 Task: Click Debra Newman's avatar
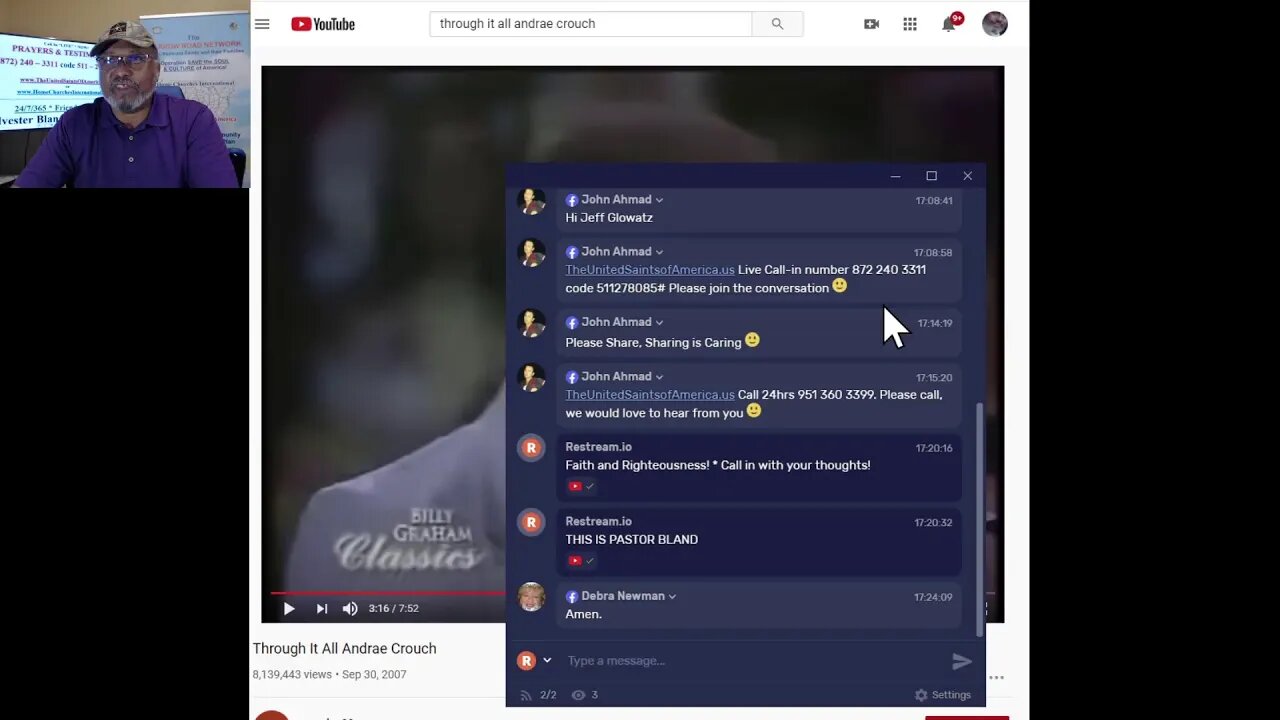pos(531,597)
